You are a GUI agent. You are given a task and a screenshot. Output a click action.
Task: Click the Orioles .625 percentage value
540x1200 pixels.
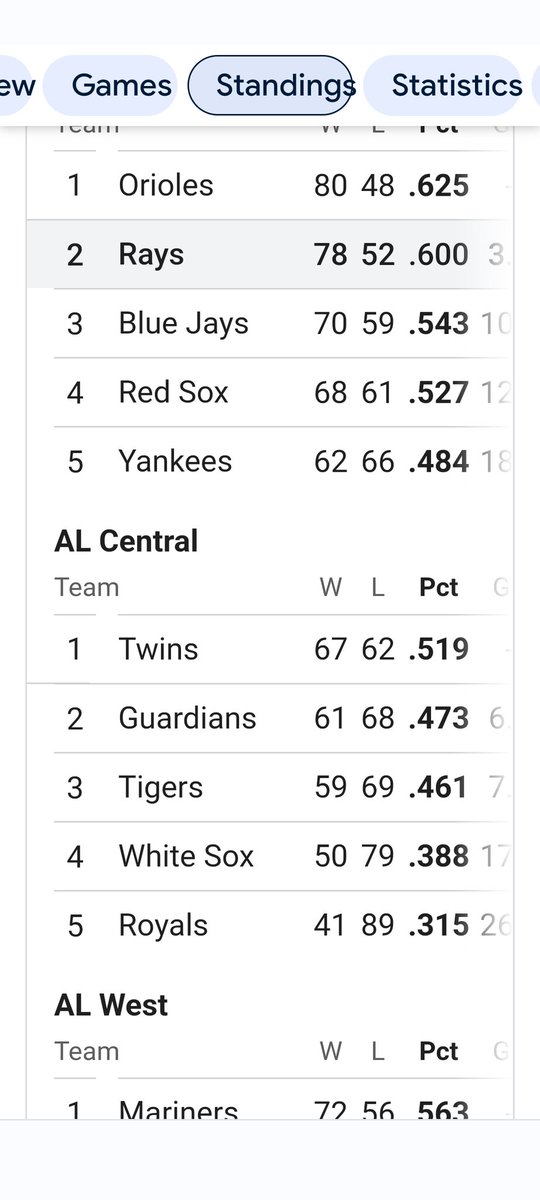[438, 185]
